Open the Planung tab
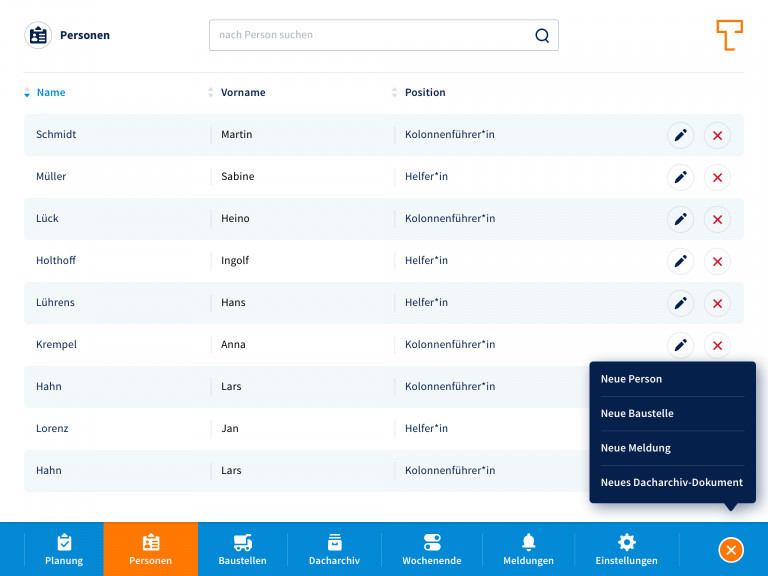This screenshot has width=768, height=576. [64, 549]
